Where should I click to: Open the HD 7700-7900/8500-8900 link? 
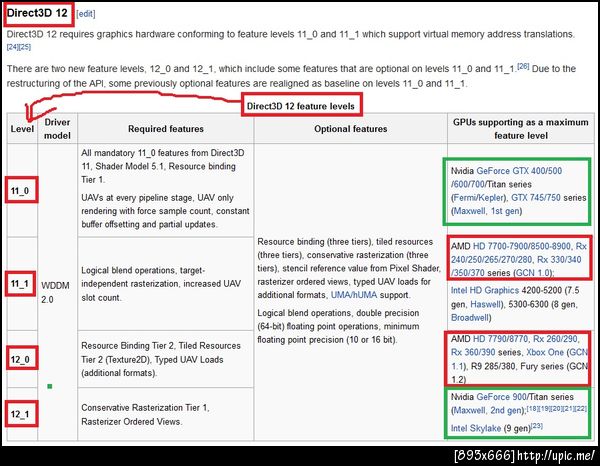click(x=522, y=246)
